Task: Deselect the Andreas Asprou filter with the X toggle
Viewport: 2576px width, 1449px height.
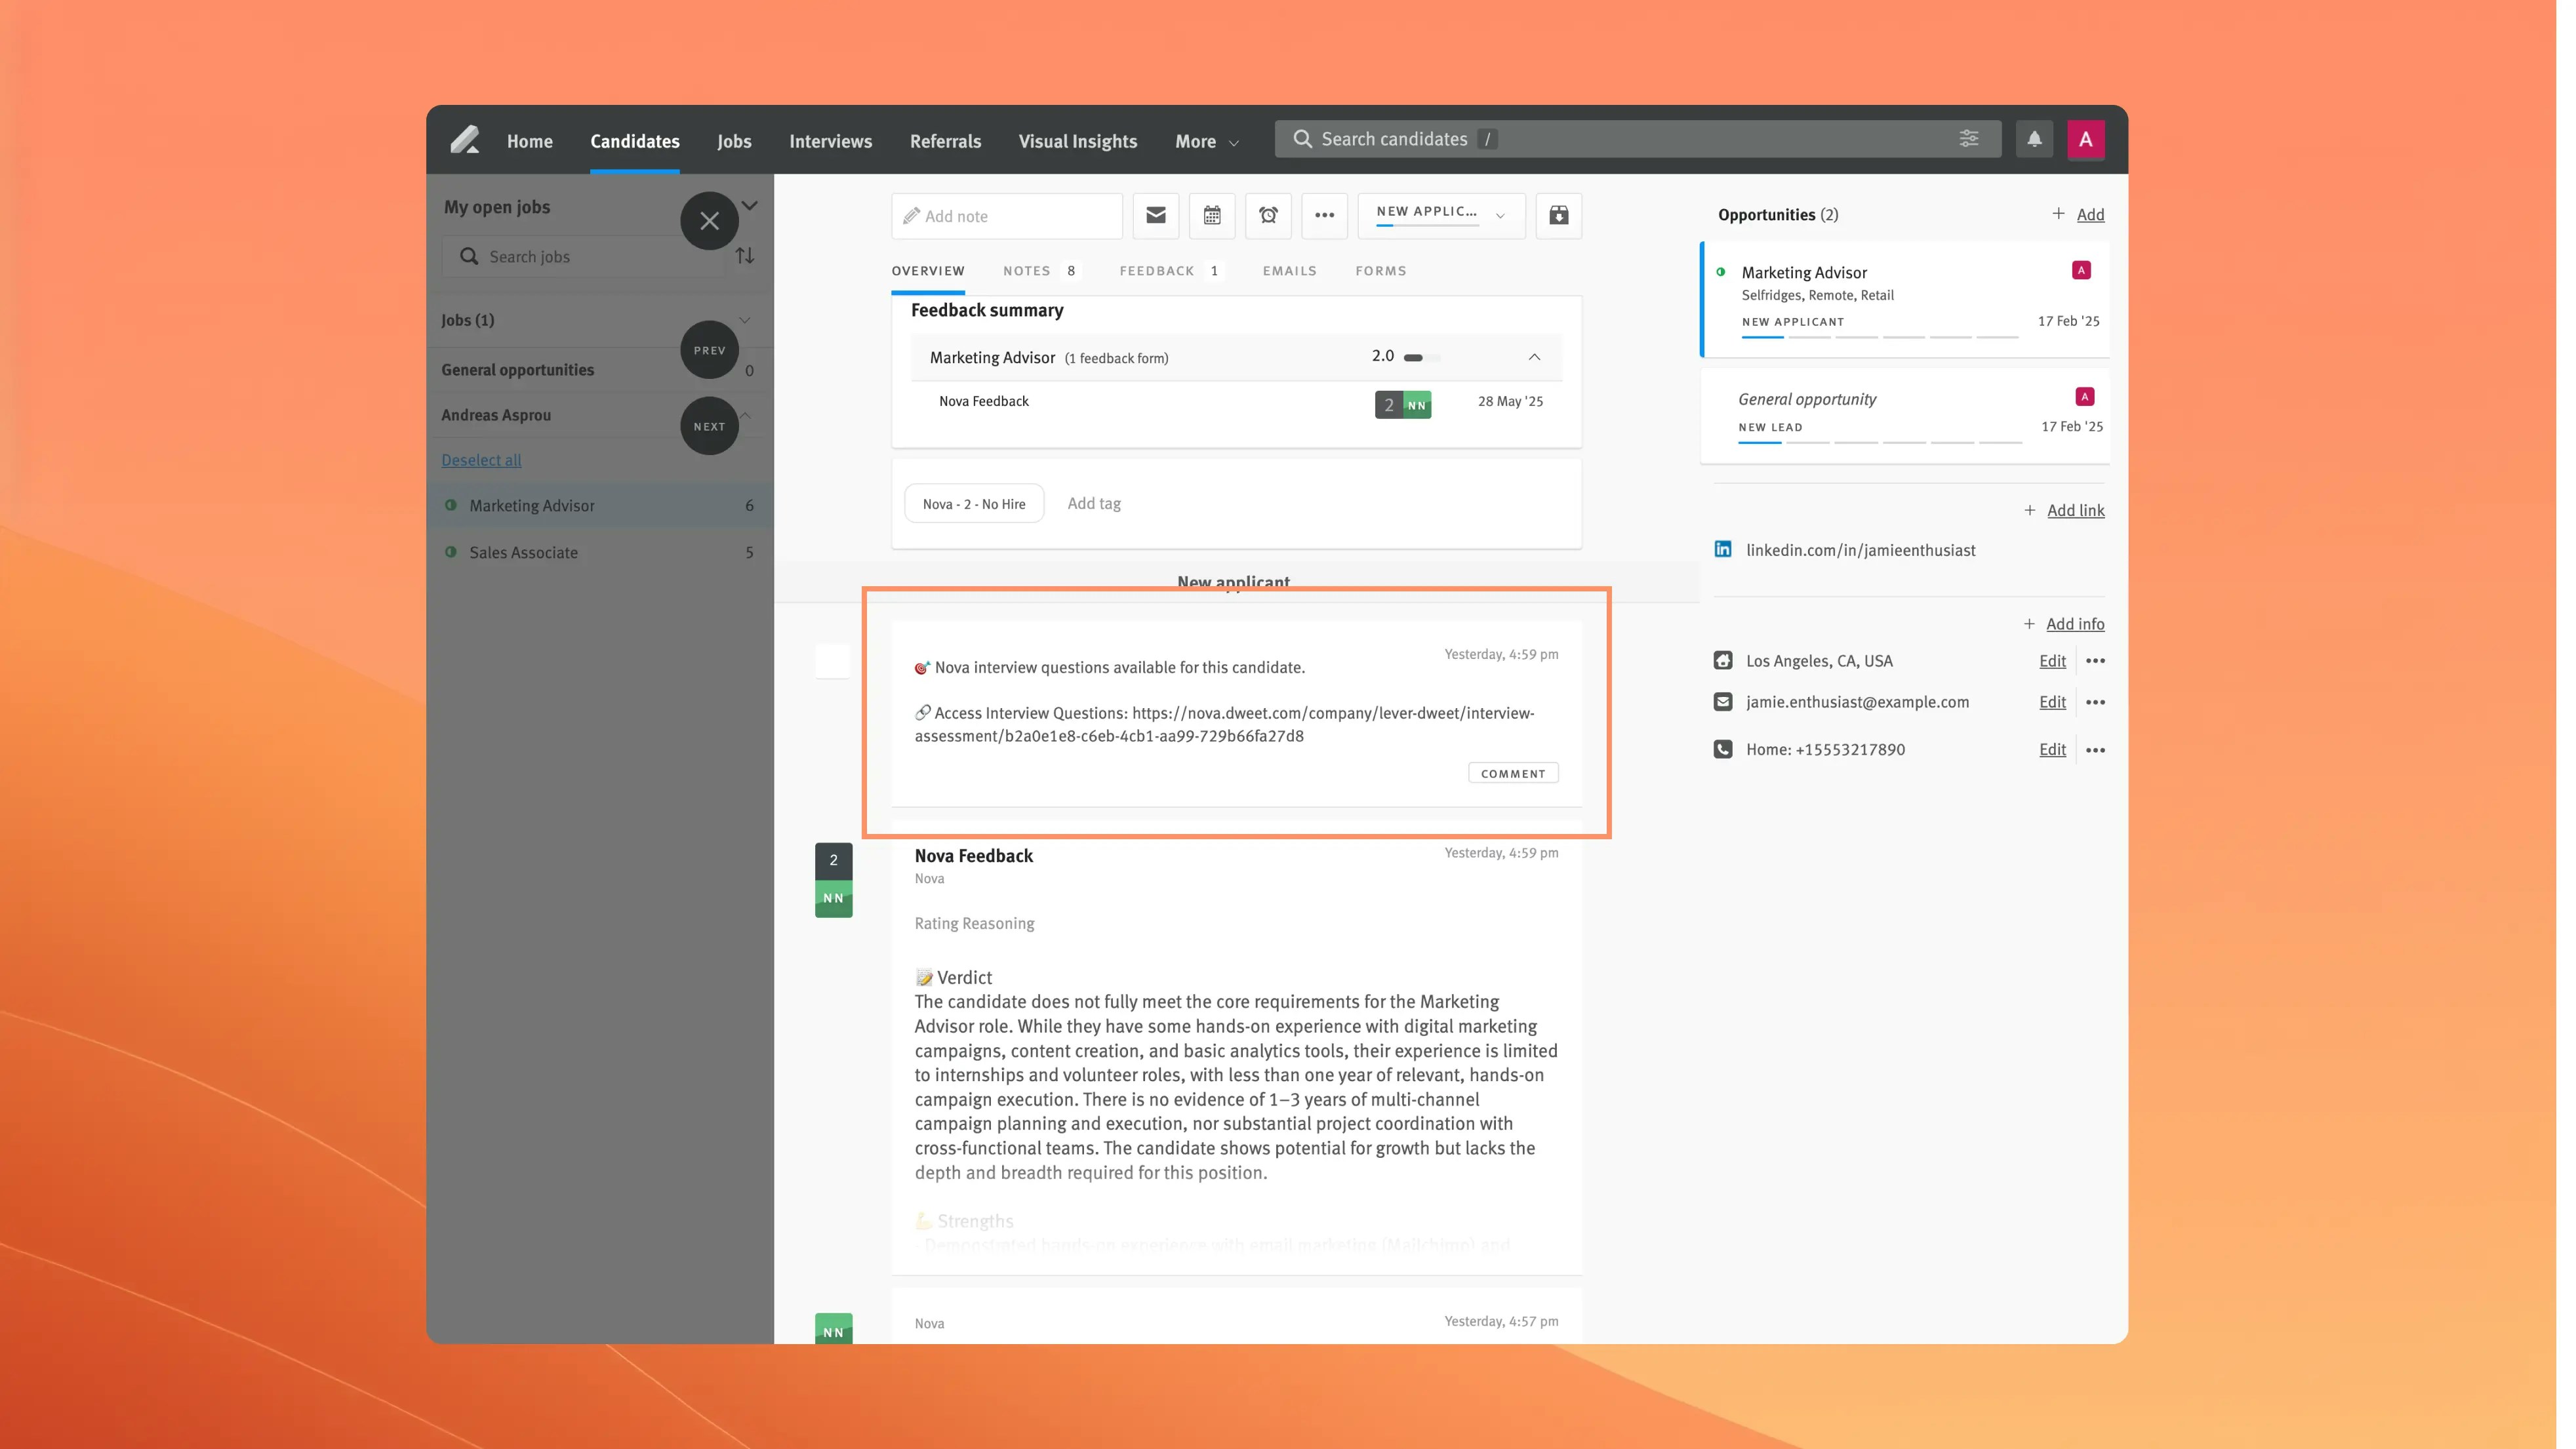Action: [x=709, y=220]
